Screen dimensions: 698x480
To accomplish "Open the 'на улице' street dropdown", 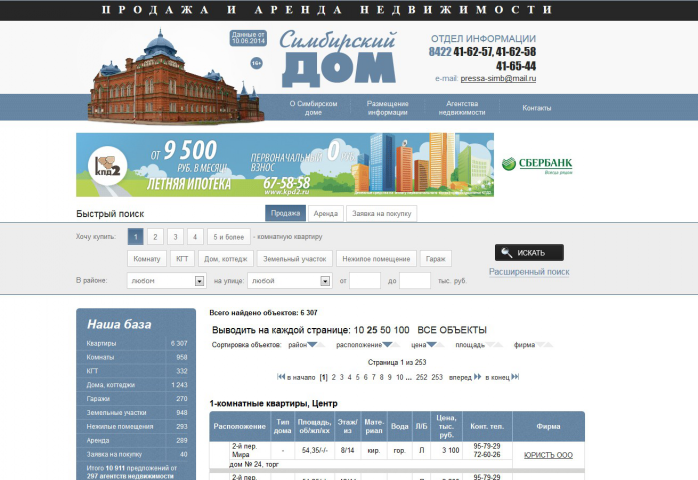I will [x=290, y=281].
